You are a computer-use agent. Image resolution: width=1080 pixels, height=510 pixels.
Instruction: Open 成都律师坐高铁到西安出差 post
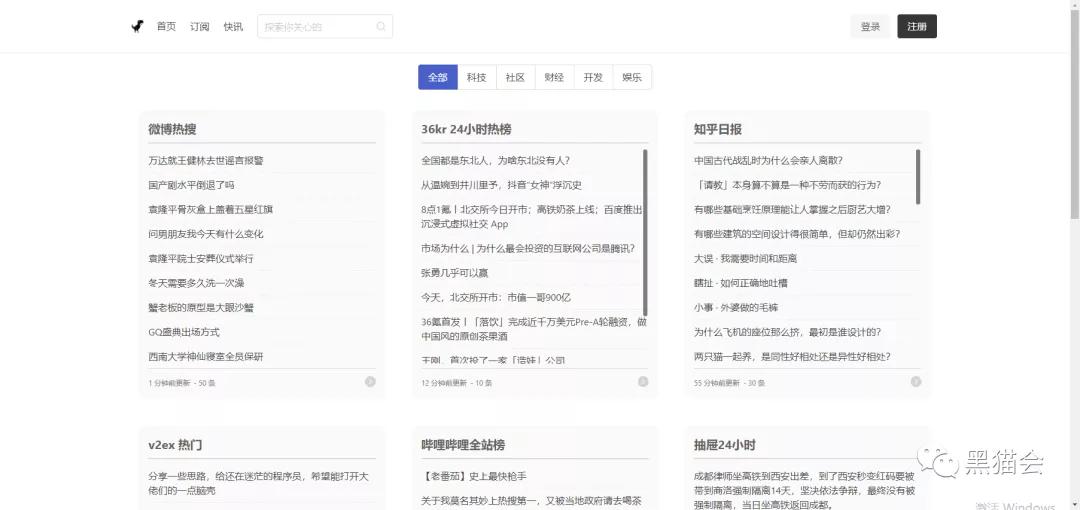[x=804, y=491]
